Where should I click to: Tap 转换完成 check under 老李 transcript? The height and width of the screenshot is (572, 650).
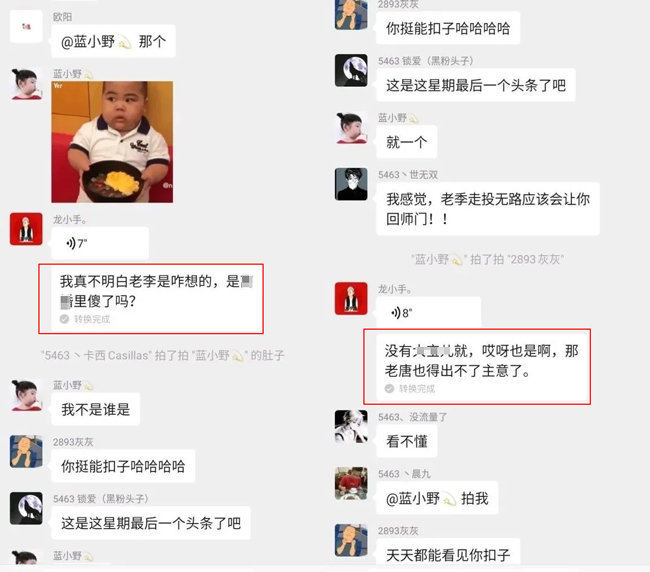coord(64,319)
